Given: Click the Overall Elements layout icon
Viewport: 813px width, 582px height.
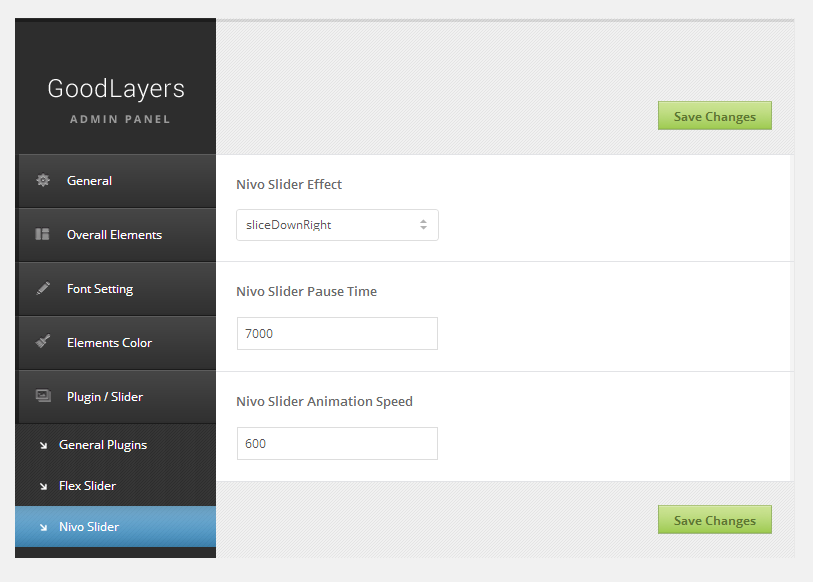Looking at the screenshot, I should coord(42,234).
